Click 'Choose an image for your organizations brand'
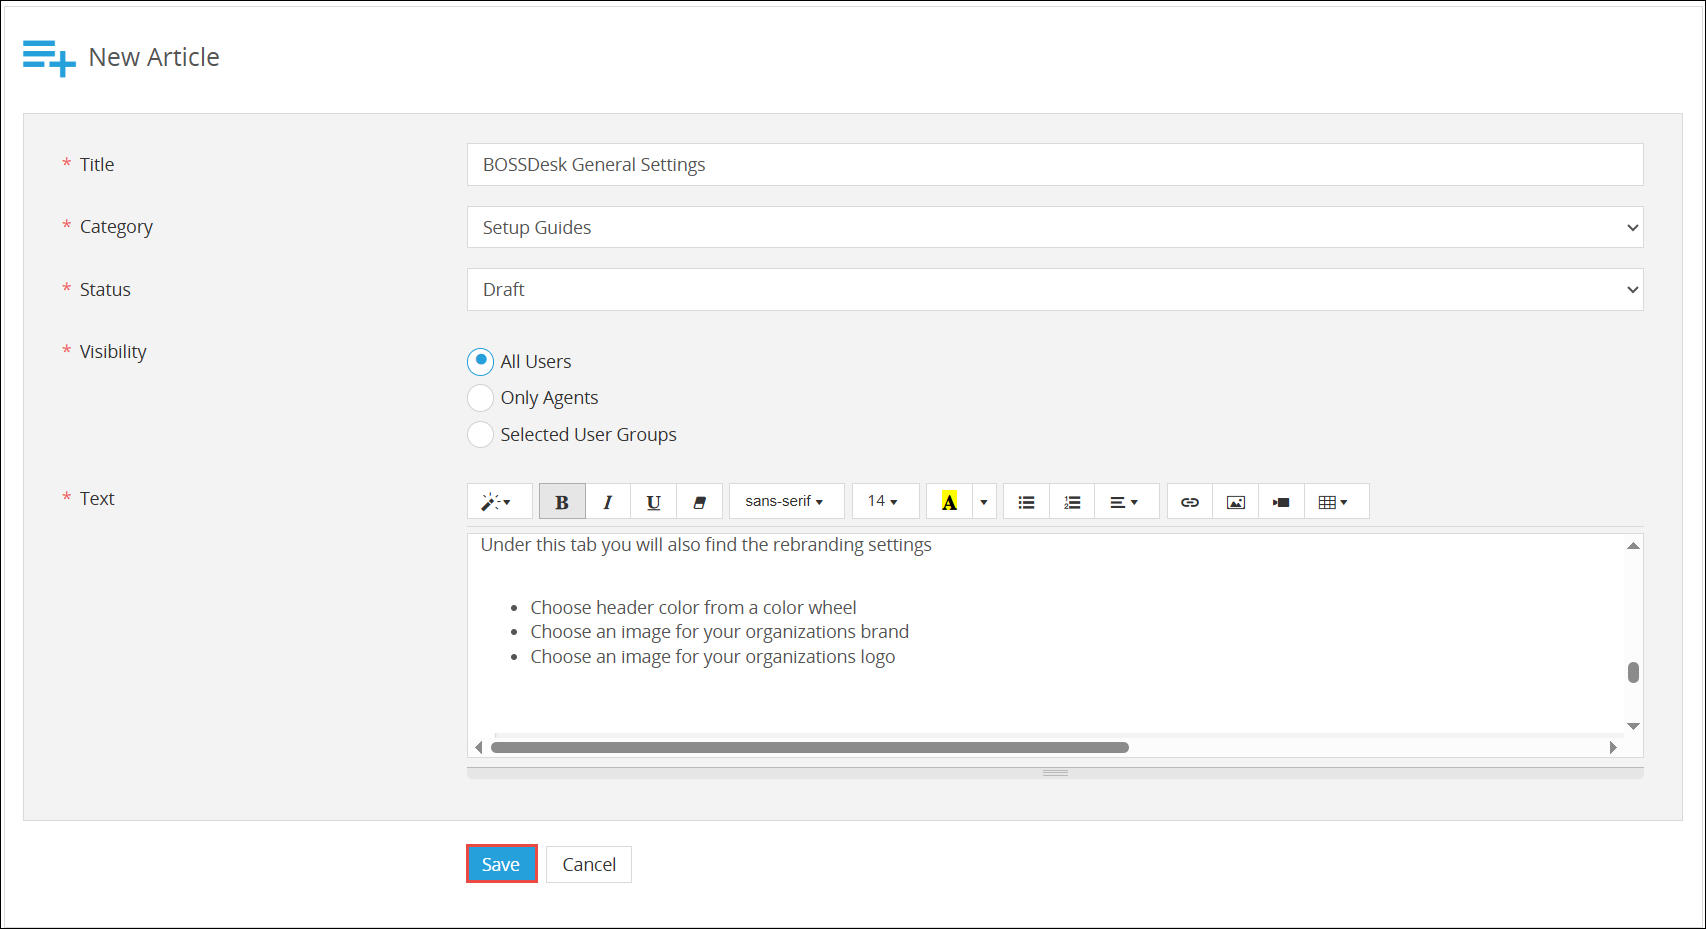Screen dimensions: 1706x929 coord(719,632)
